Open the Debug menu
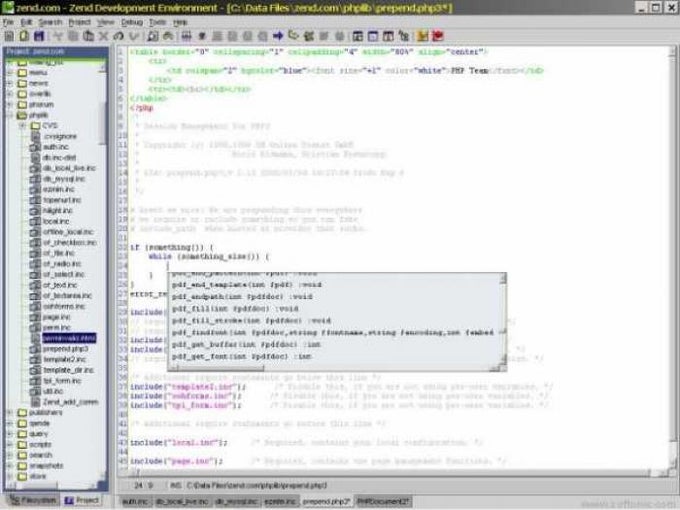 tap(132, 22)
